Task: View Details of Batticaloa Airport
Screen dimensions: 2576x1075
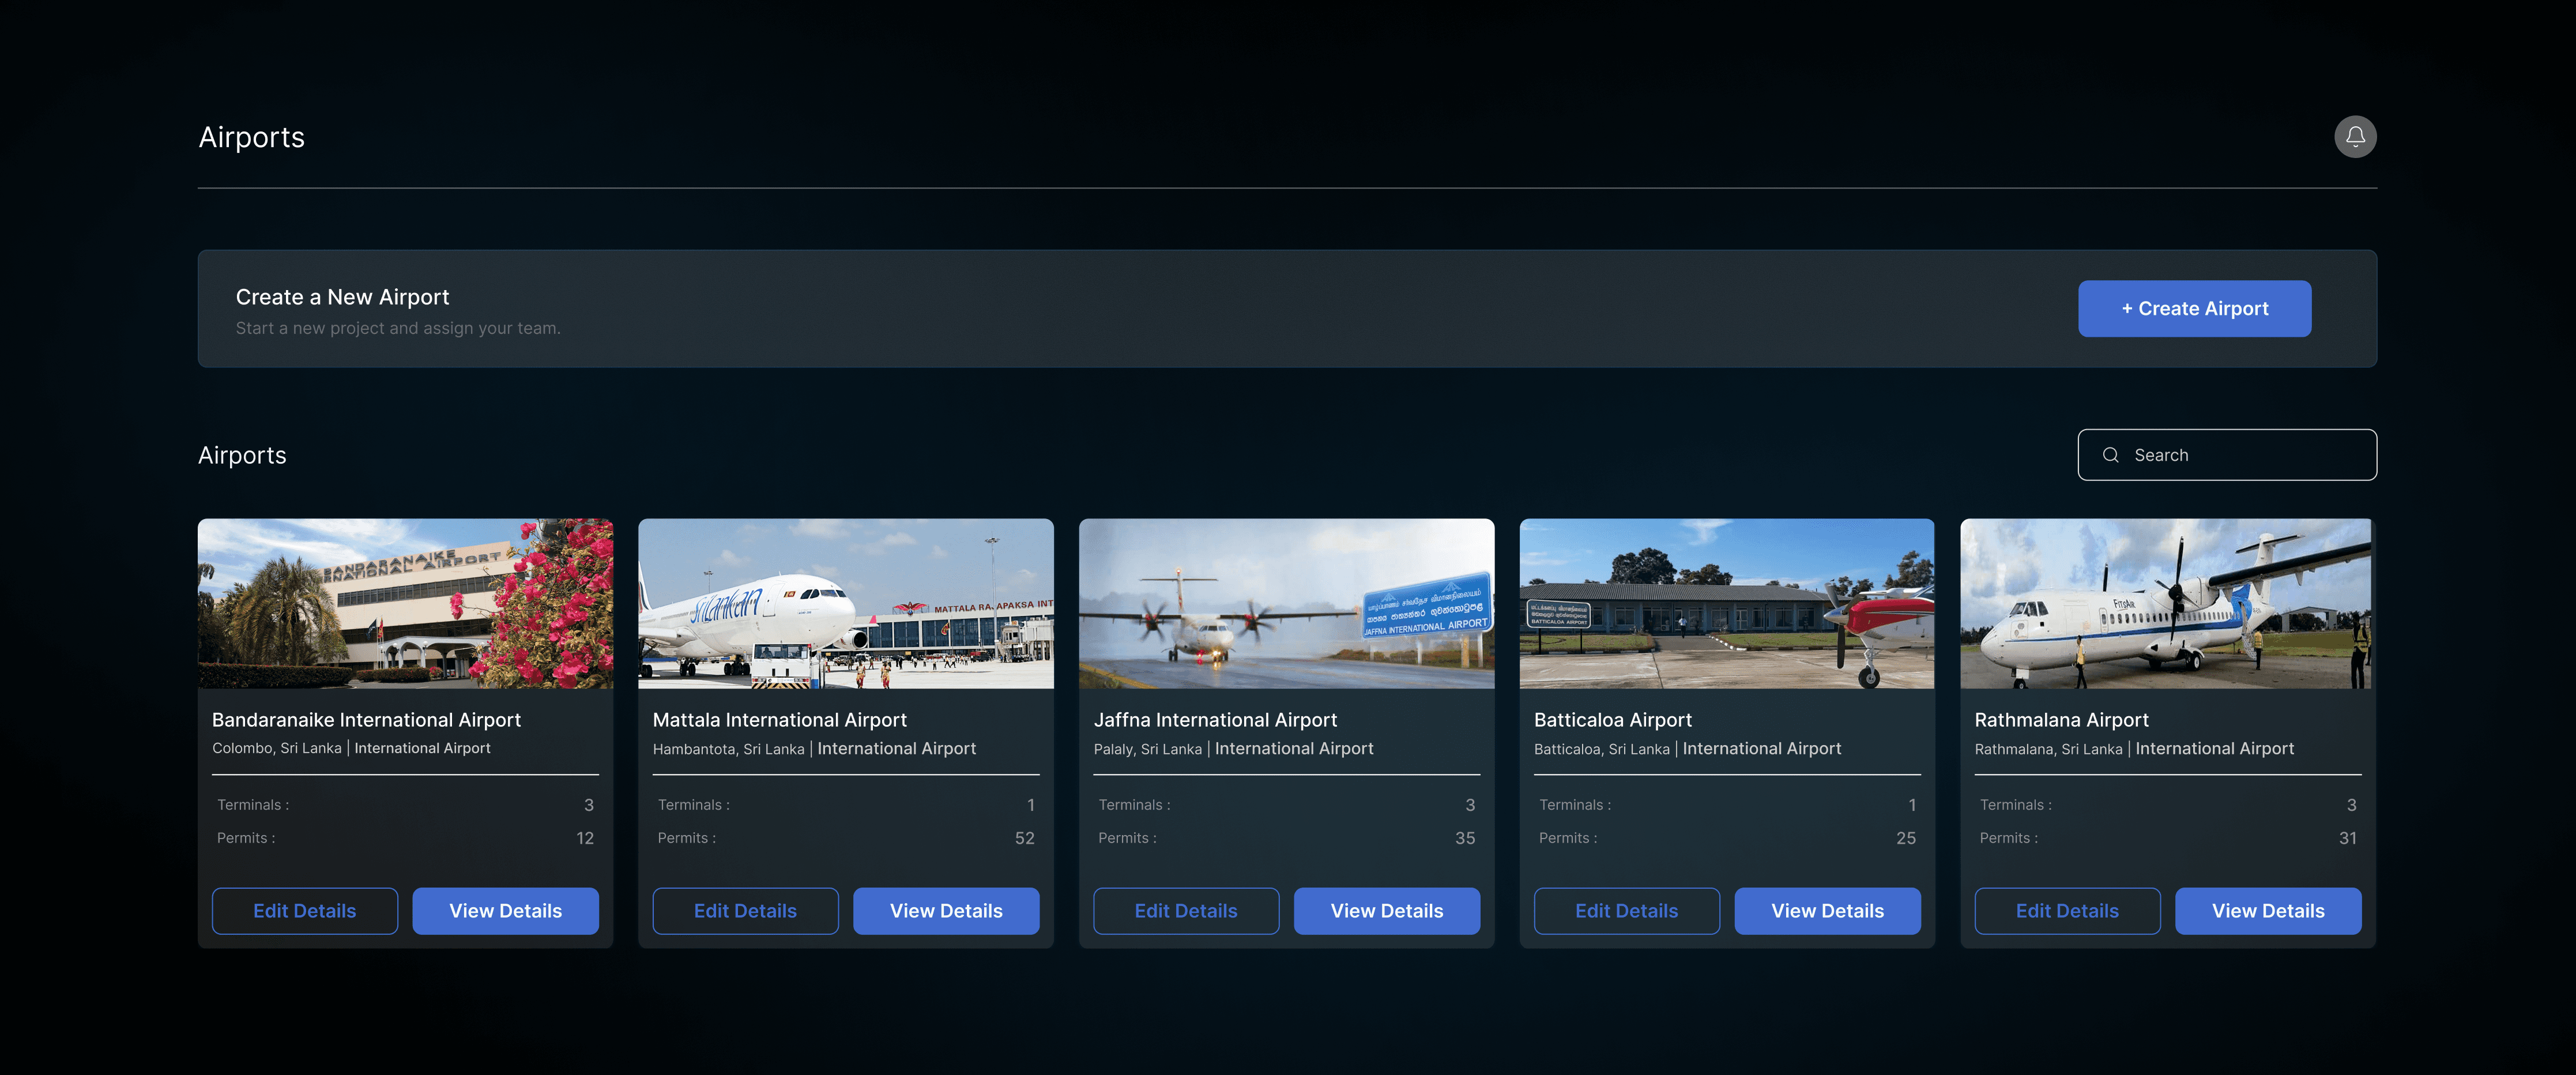Action: pyautogui.click(x=1827, y=911)
